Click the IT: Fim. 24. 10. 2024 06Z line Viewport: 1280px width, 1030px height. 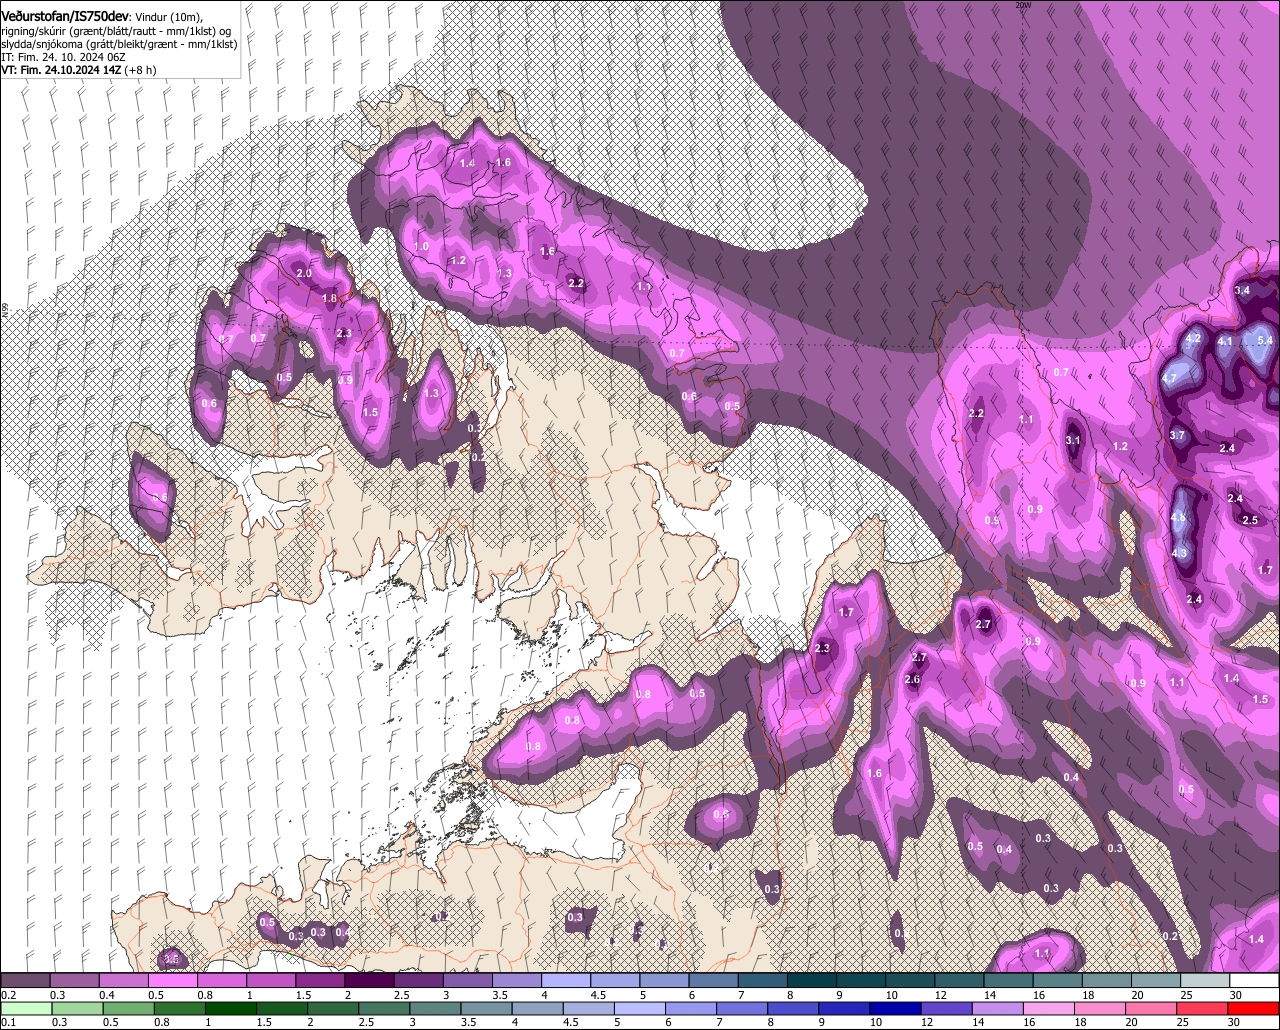63,57
